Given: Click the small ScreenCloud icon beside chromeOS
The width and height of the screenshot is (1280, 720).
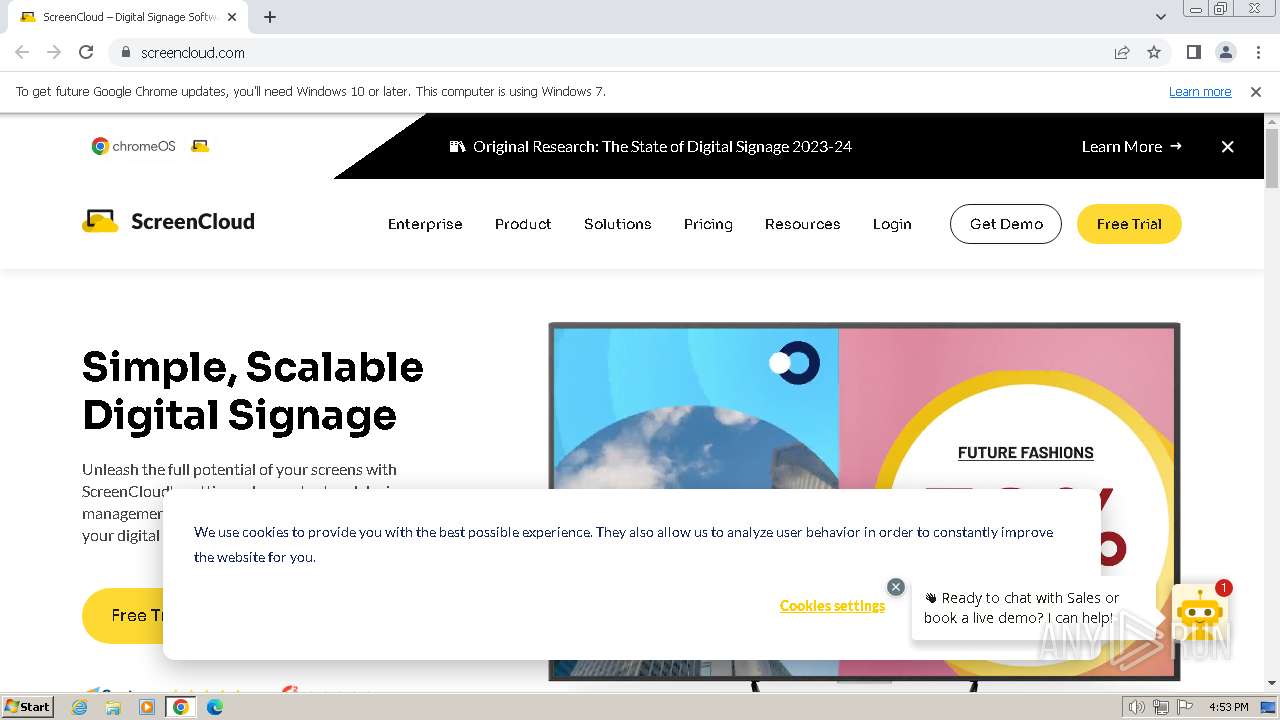Looking at the screenshot, I should click(x=200, y=146).
